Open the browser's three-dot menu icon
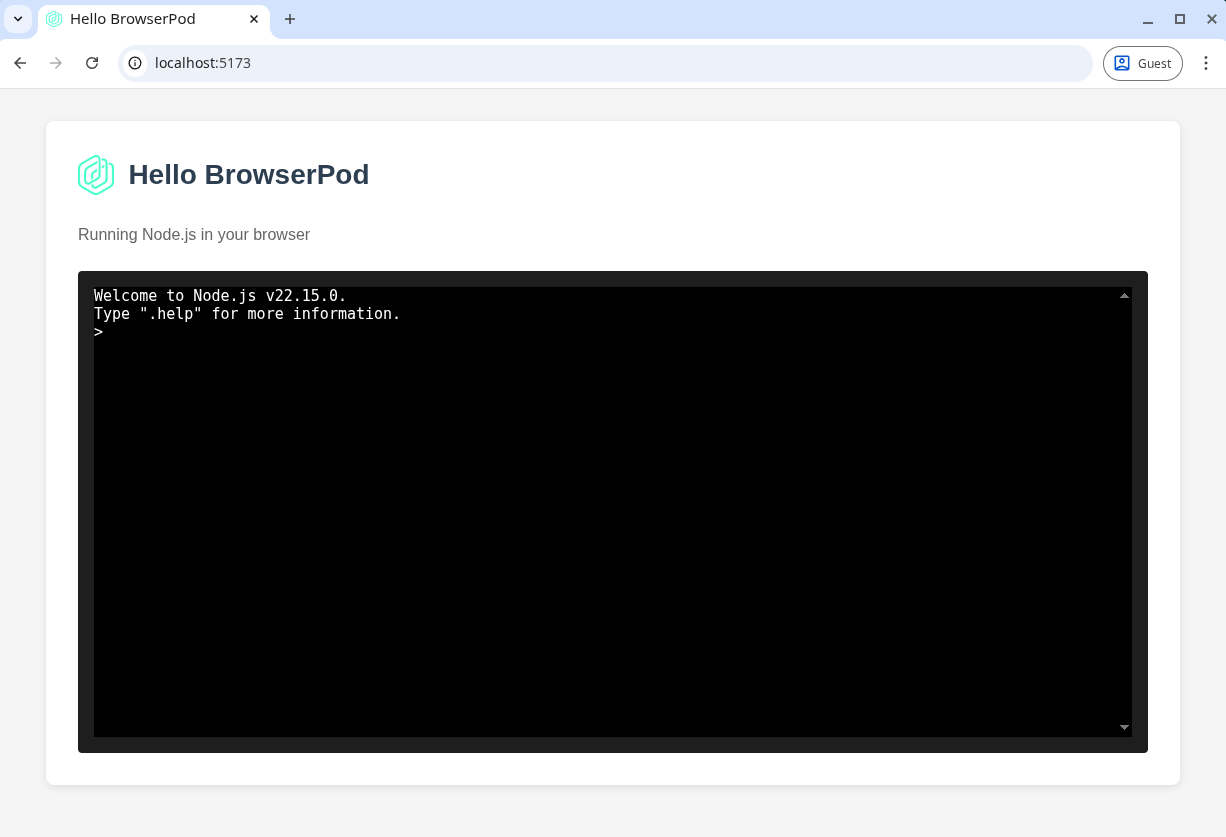The height and width of the screenshot is (837, 1226). pyautogui.click(x=1207, y=63)
